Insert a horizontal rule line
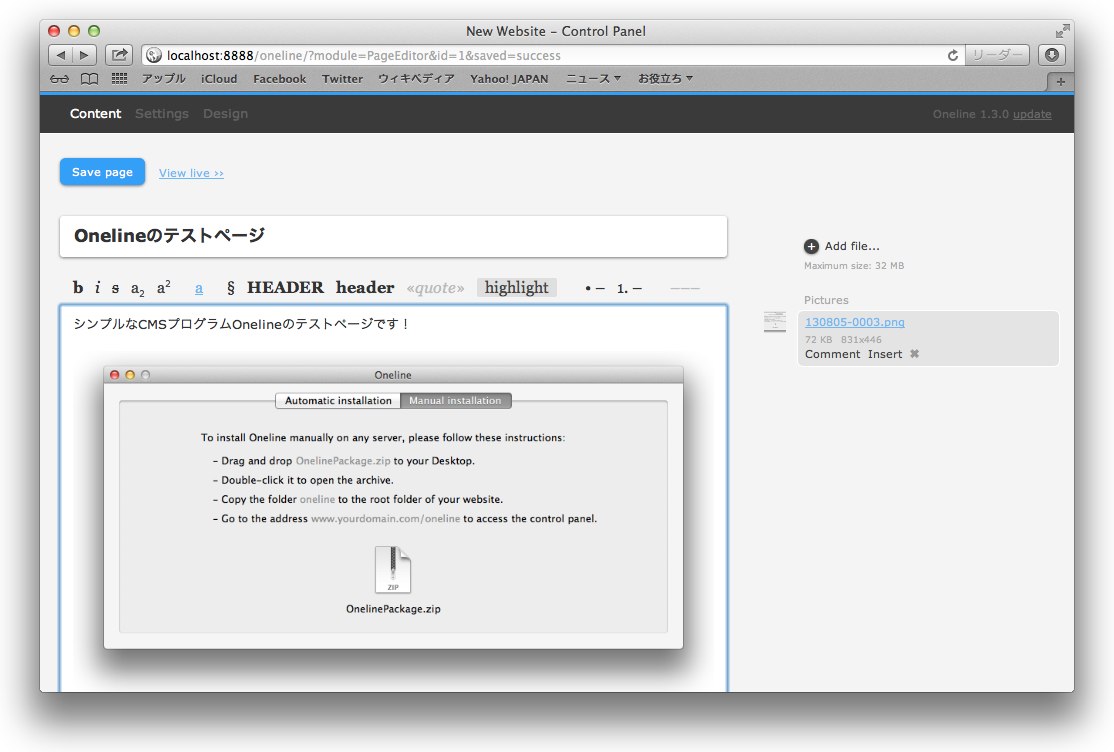The width and height of the screenshot is (1114, 752). tap(685, 289)
